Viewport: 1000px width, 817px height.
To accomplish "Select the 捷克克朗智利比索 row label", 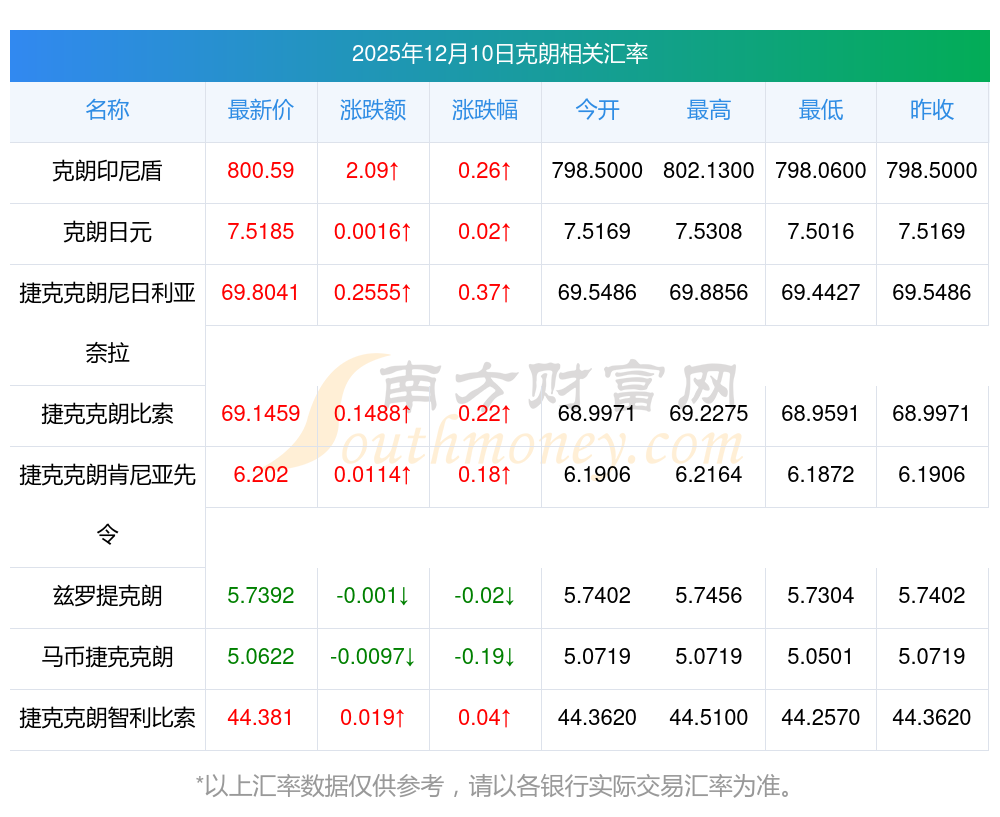I will (107, 718).
